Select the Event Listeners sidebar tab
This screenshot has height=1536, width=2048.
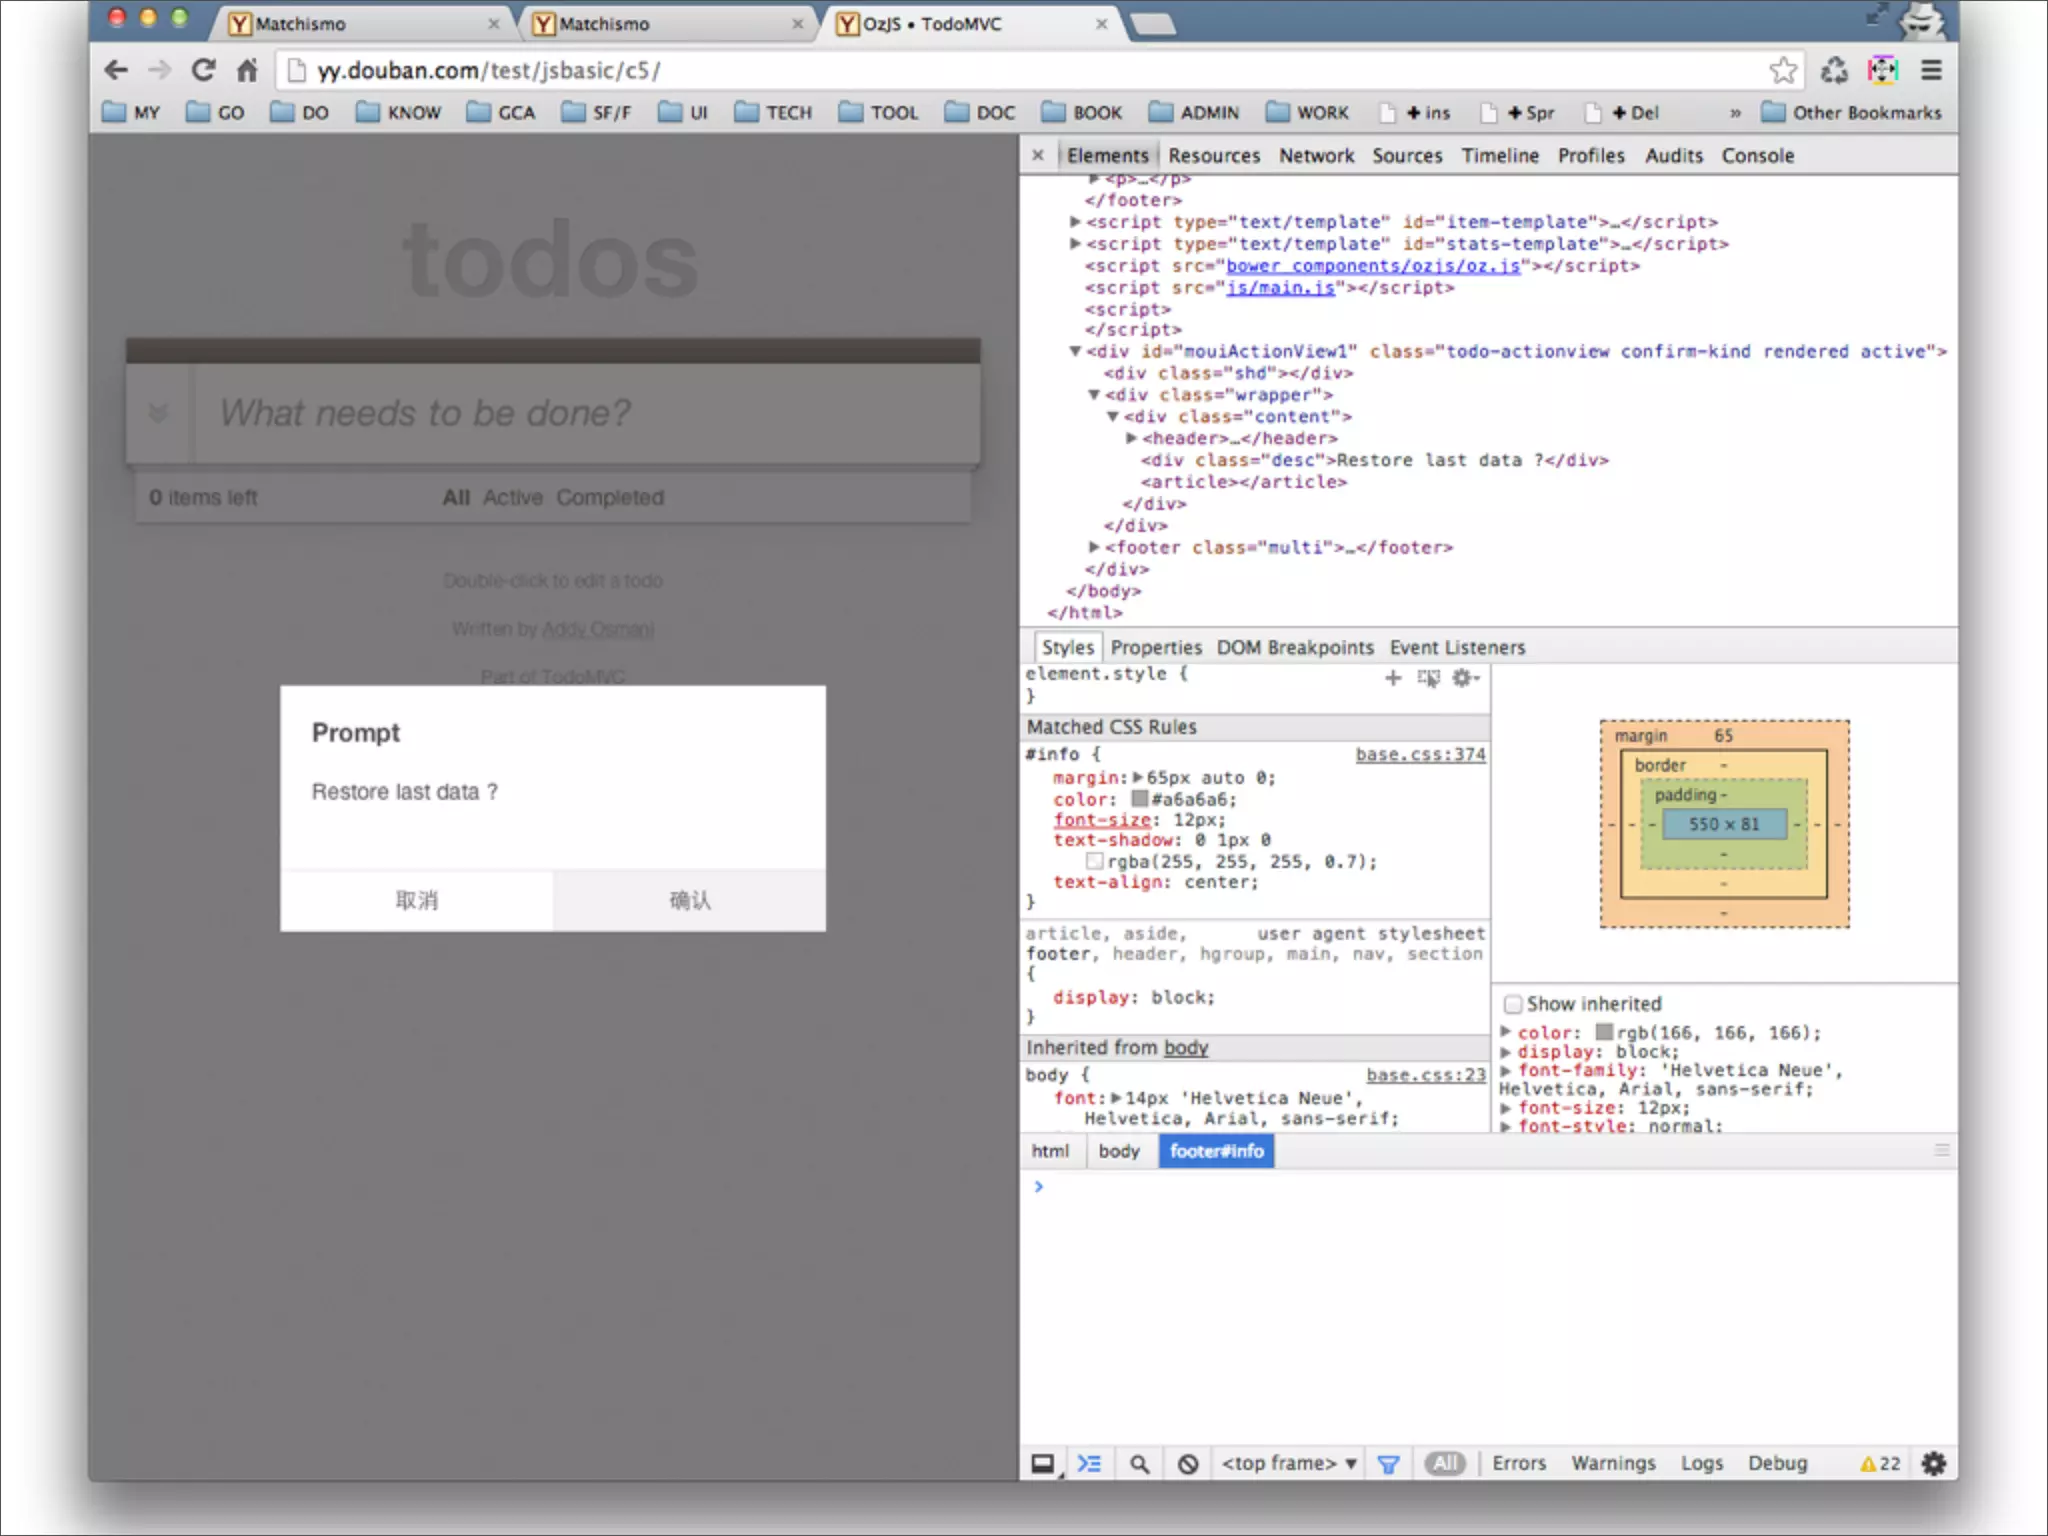click(x=1457, y=648)
